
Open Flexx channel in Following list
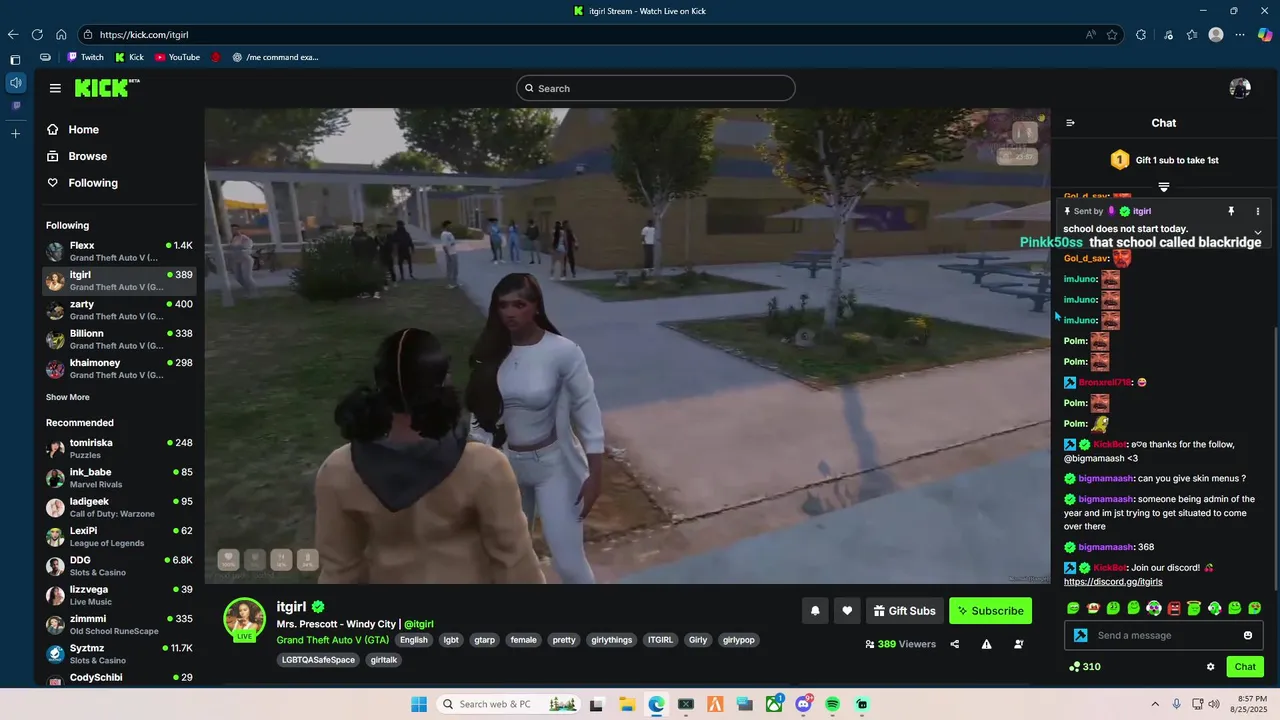(x=119, y=251)
